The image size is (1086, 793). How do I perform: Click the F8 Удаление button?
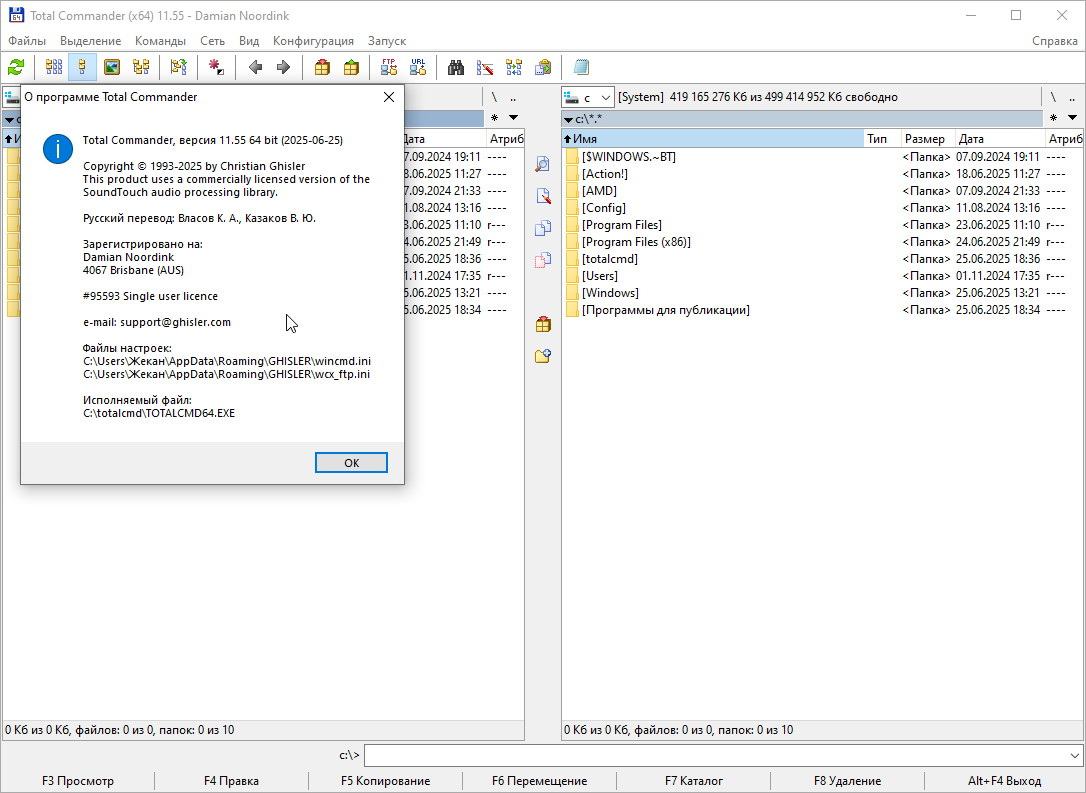click(847, 781)
